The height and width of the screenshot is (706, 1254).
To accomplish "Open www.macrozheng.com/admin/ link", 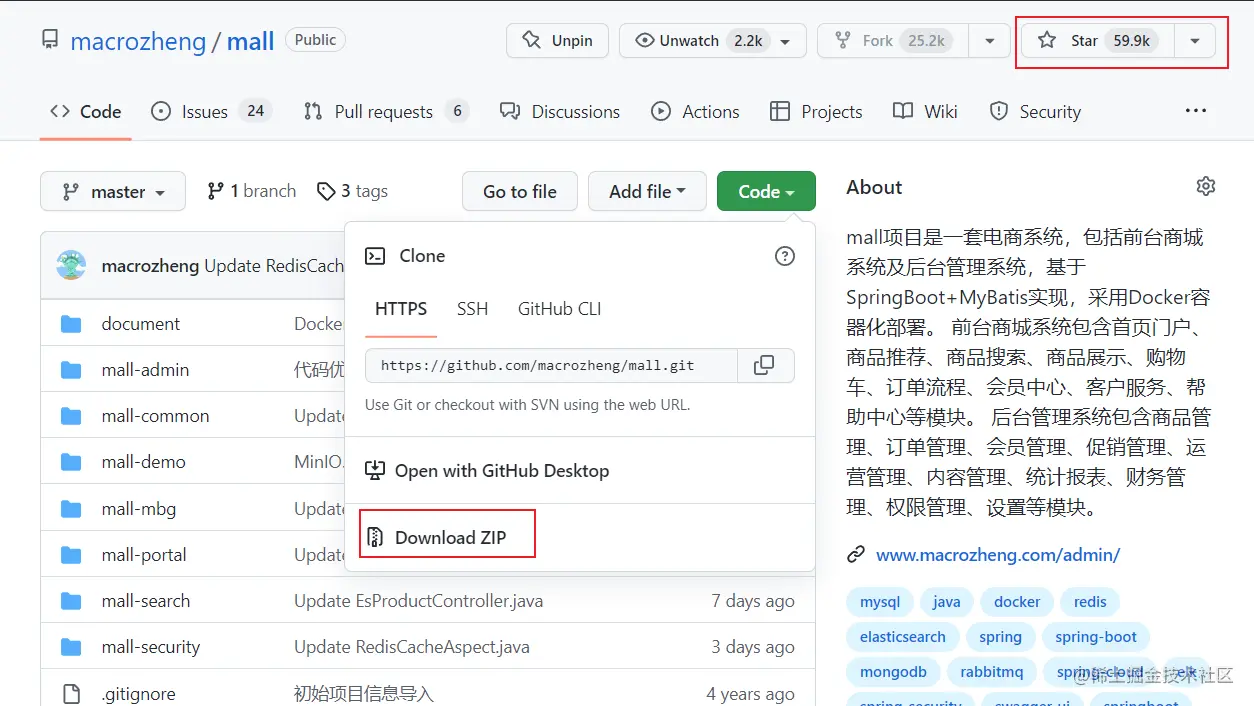I will pyautogui.click(x=998, y=554).
